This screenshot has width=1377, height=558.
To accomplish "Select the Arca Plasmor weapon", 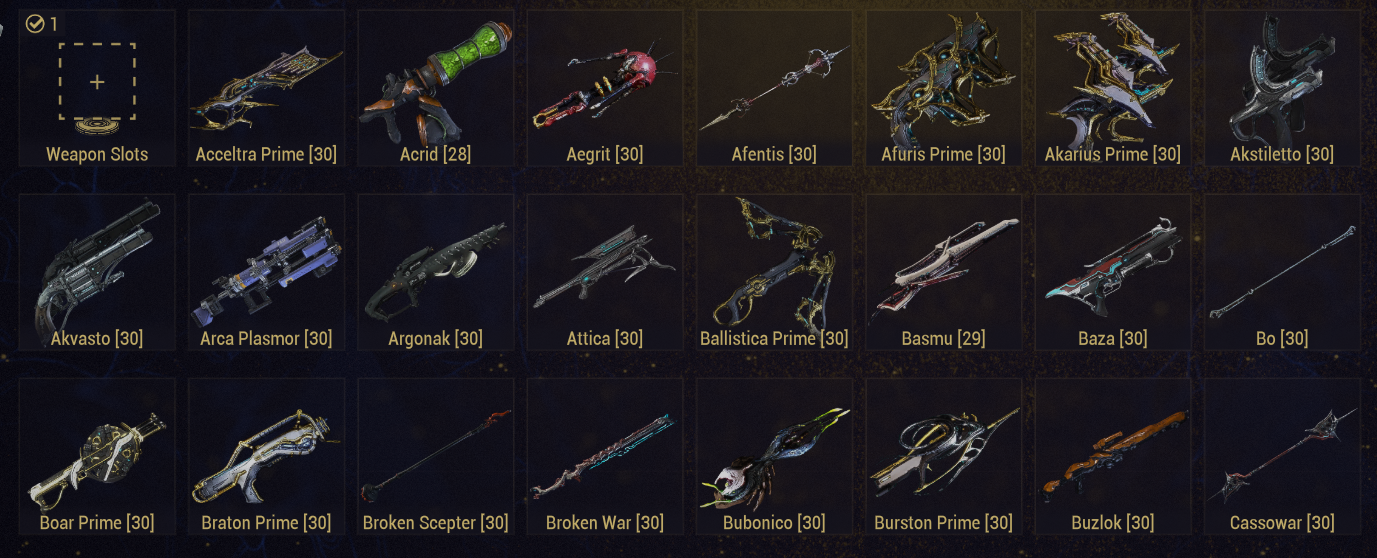I will [266, 272].
